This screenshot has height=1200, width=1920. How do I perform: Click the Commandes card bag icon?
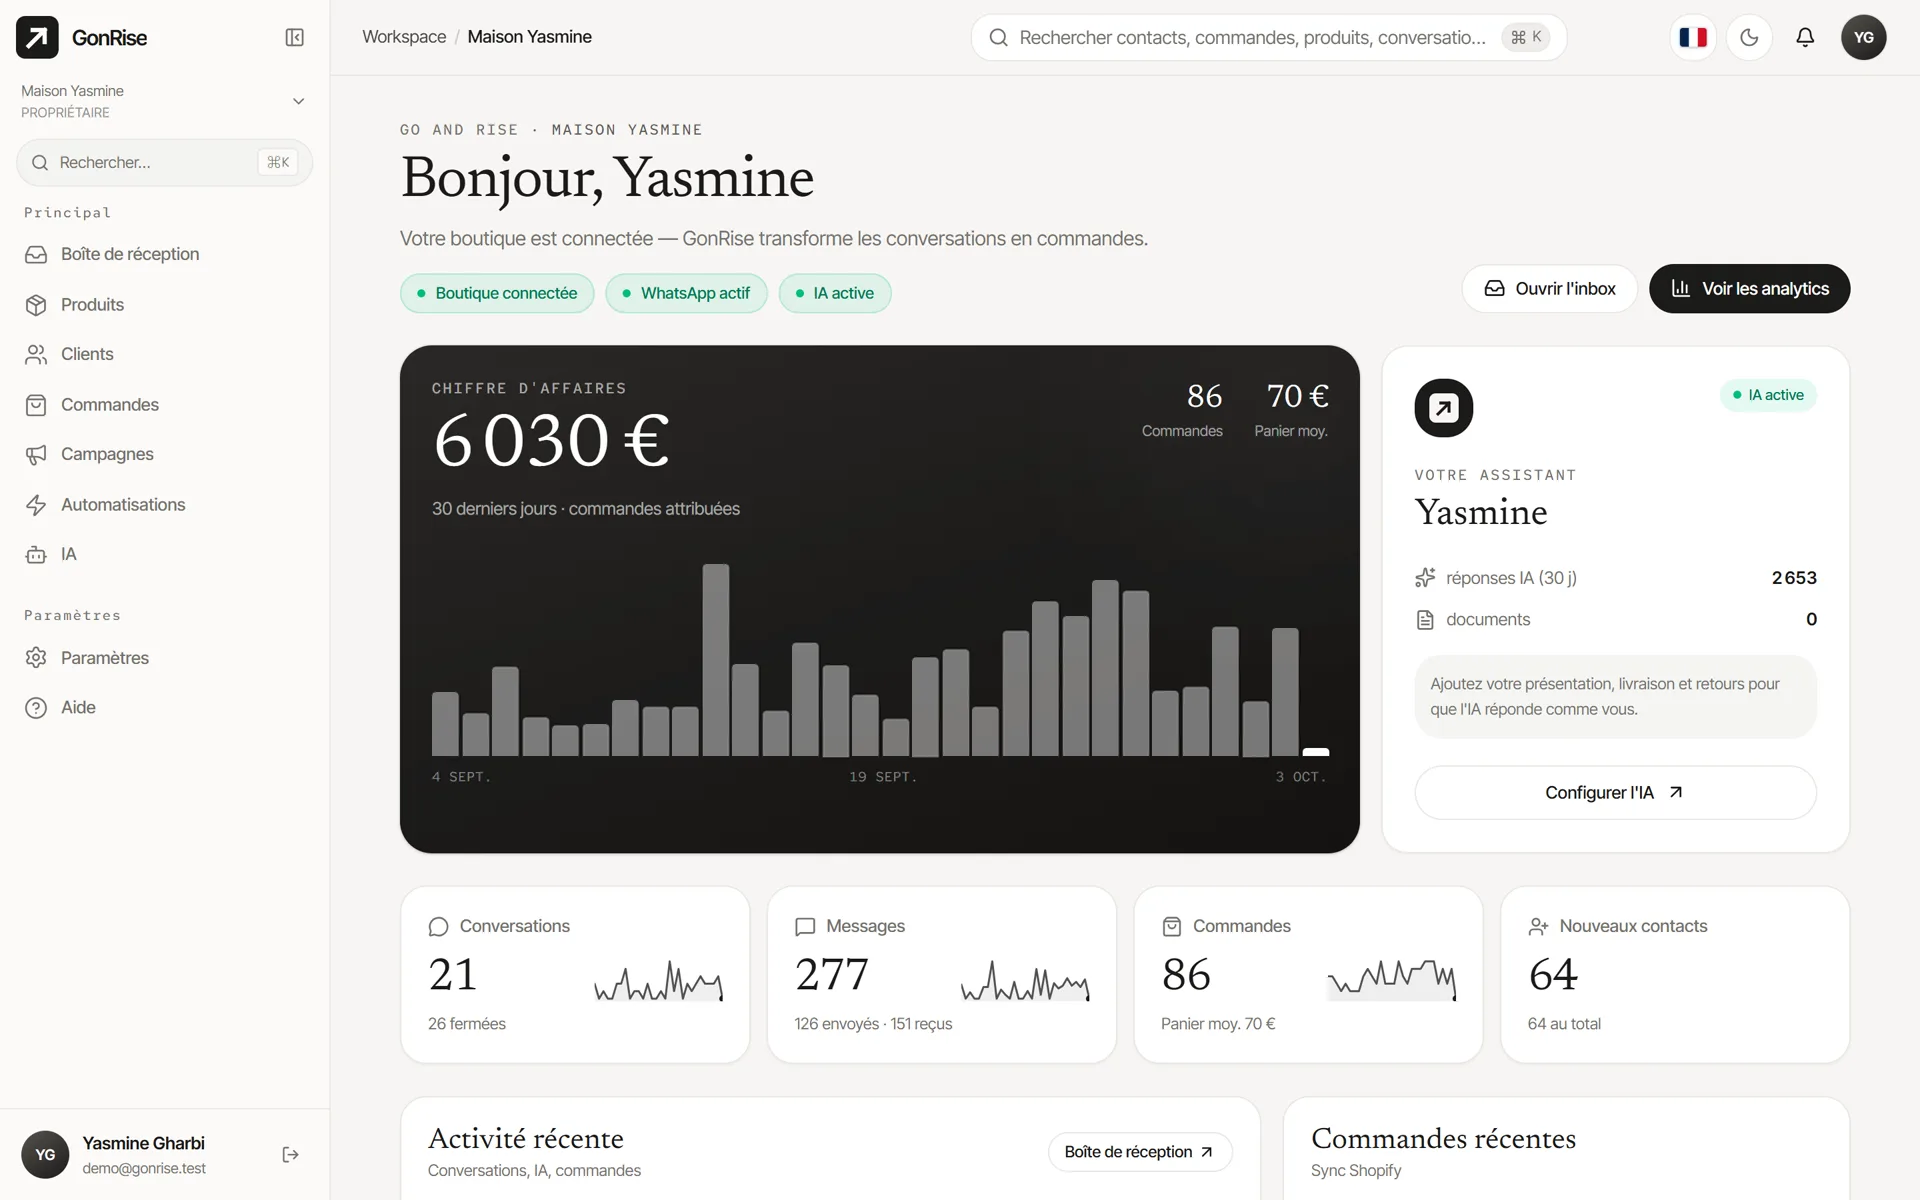click(1172, 927)
